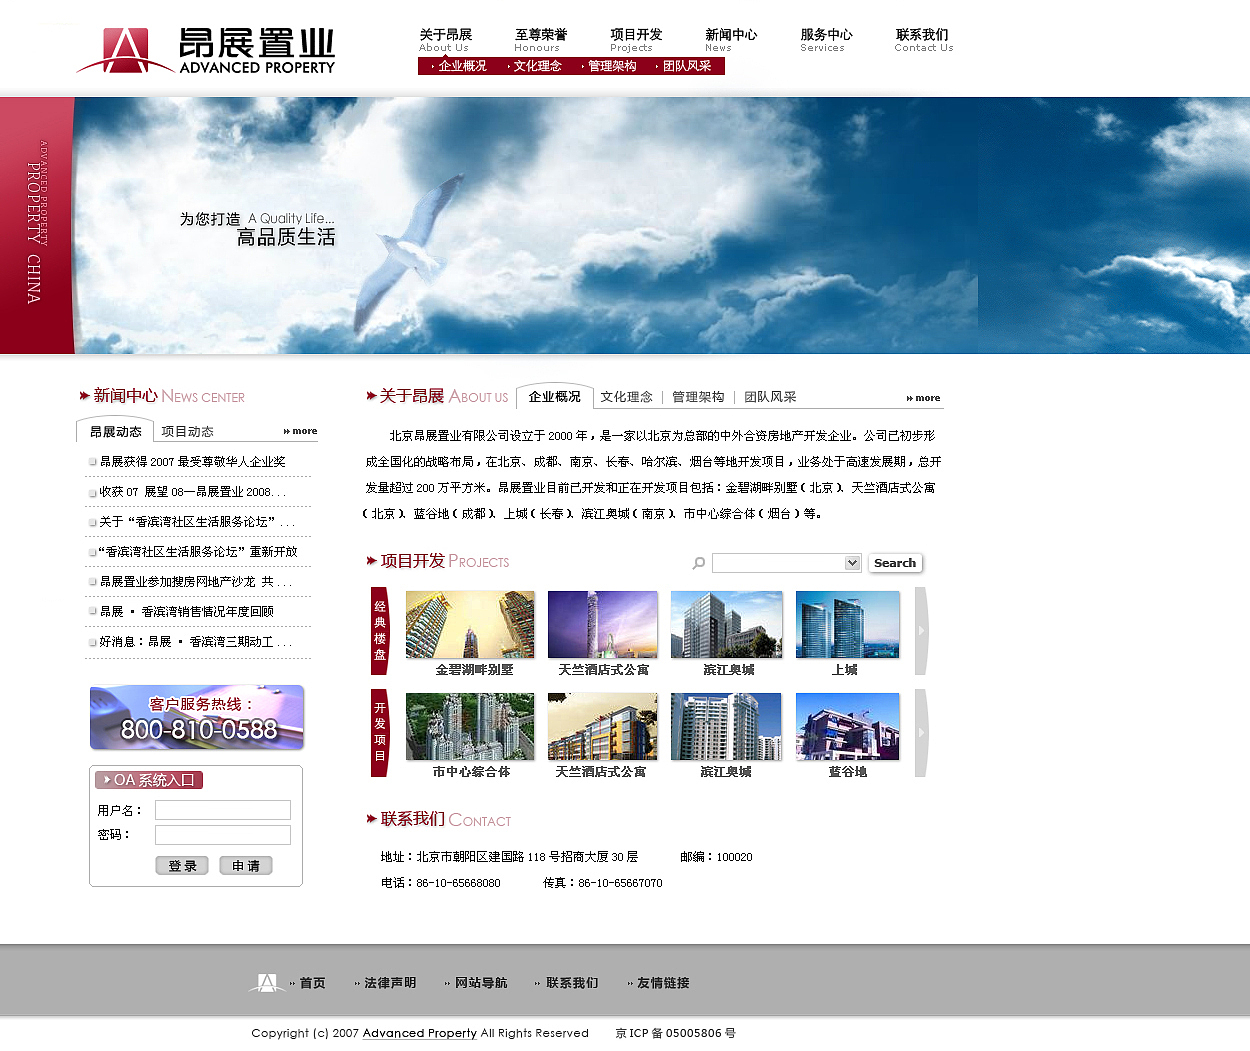The image size is (1250, 1051).
Task: Click the footer company logo icon
Action: click(266, 982)
